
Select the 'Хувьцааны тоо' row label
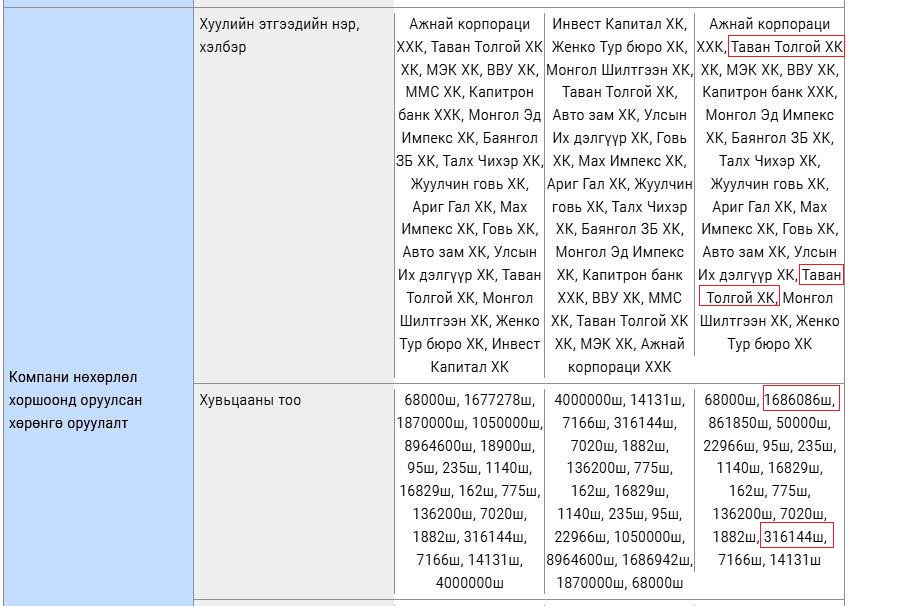250,400
